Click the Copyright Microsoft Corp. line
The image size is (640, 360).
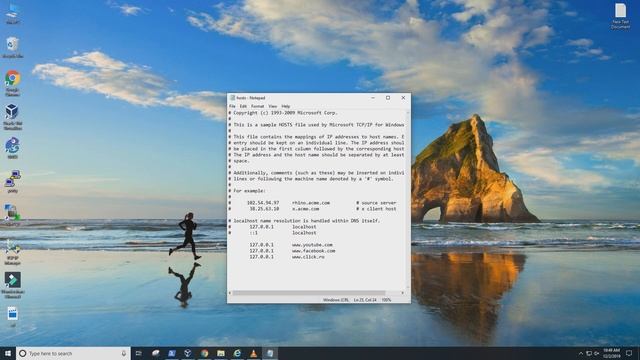pyautogui.click(x=283, y=113)
